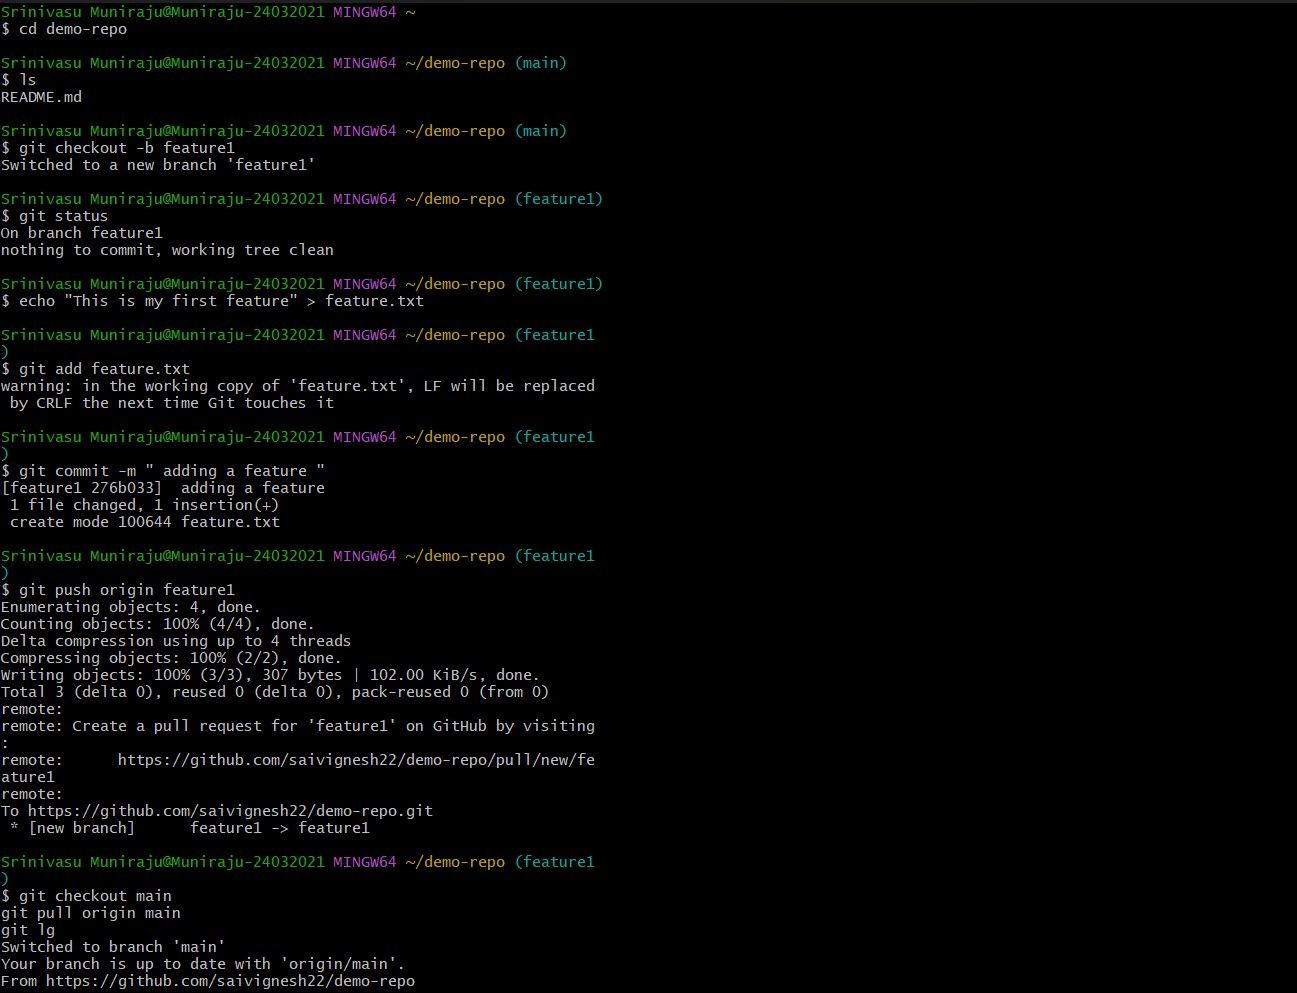Click the echo 'This is my first feature' command
The image size is (1297, 993).
pos(212,301)
